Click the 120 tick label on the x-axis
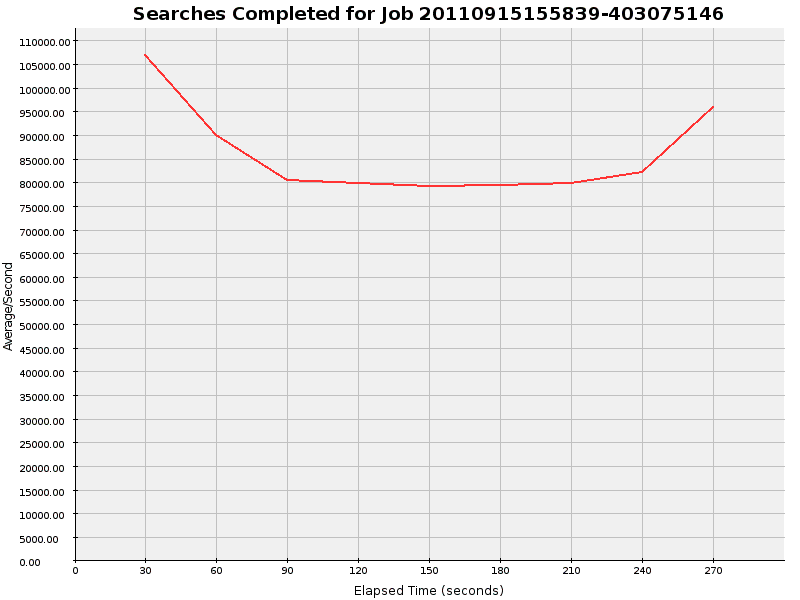800x600 pixels. pyautogui.click(x=358, y=570)
